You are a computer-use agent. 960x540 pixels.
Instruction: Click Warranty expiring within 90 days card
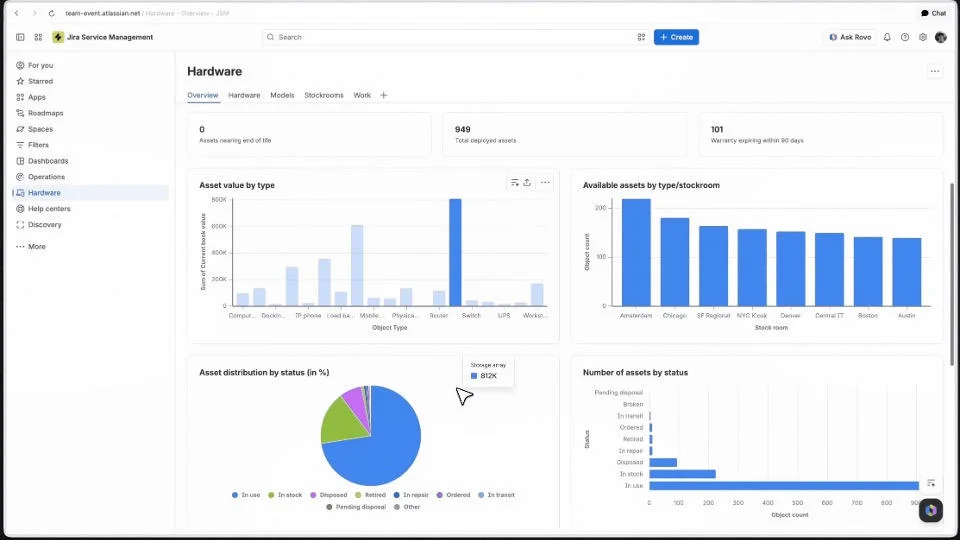(x=821, y=135)
